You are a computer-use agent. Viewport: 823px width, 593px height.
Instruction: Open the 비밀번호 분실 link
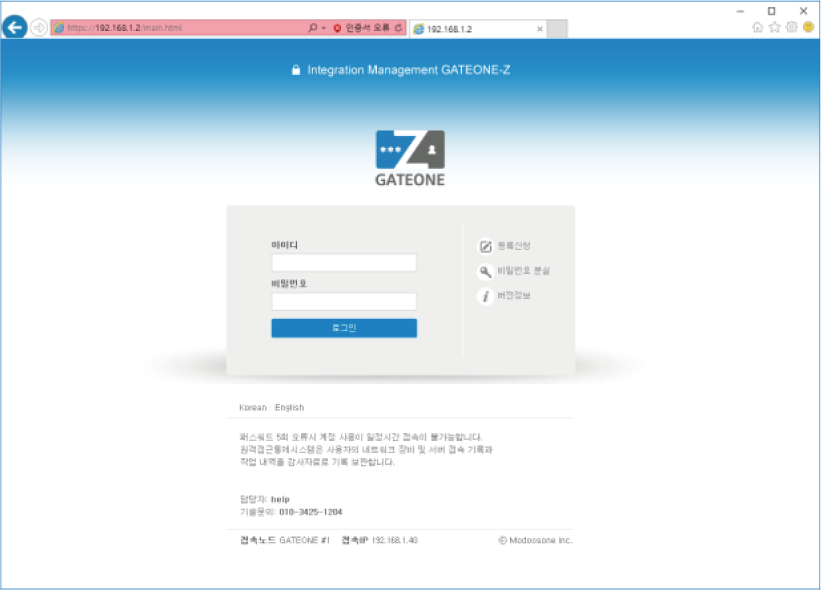524,271
